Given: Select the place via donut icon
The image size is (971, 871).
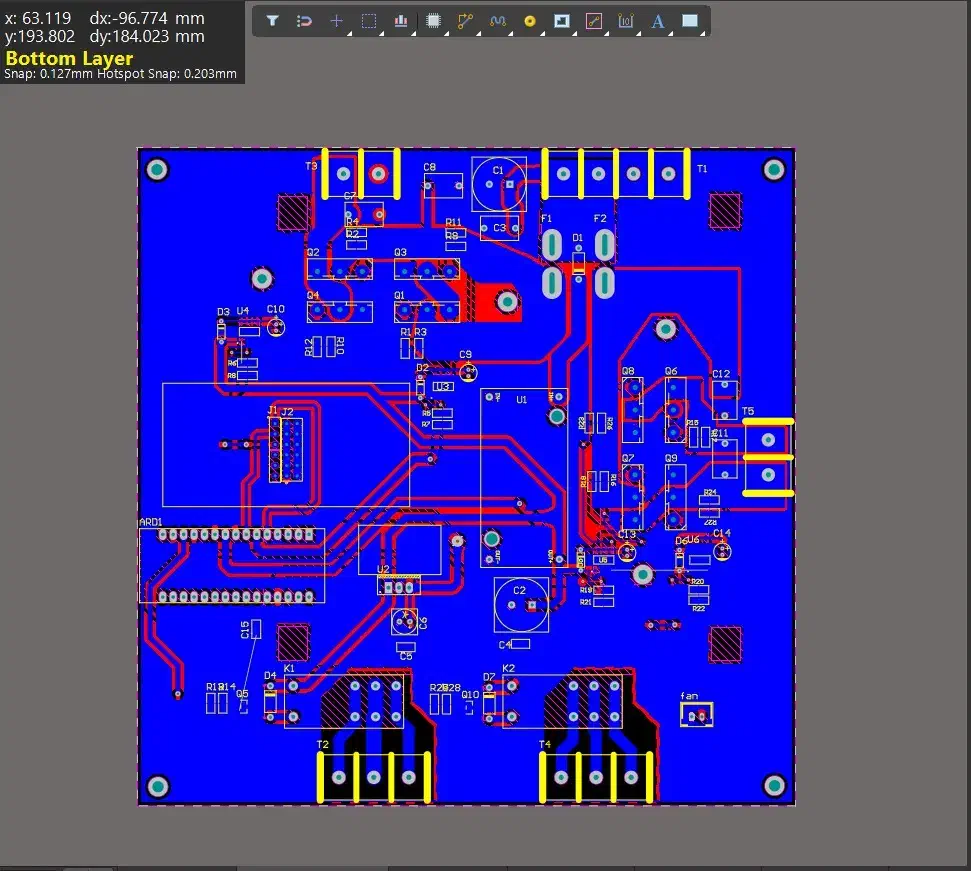Looking at the screenshot, I should 529,21.
